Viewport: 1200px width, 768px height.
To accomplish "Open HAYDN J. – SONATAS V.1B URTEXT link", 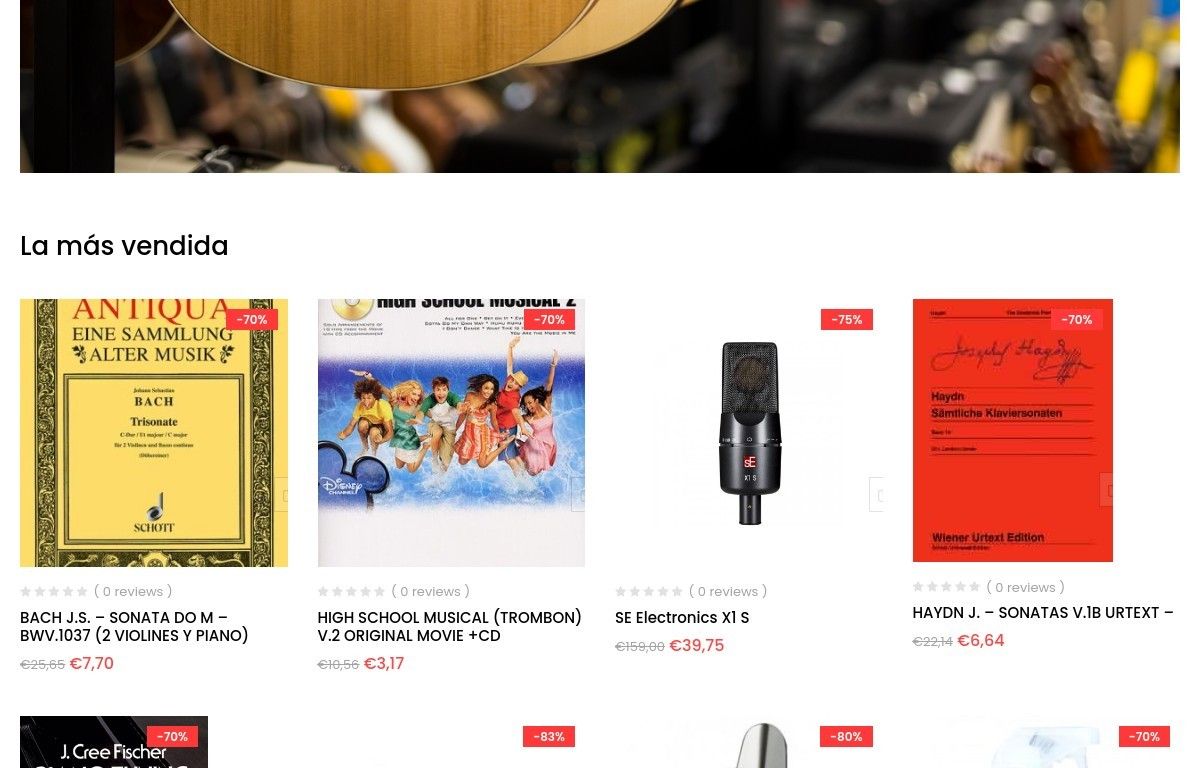I will 1043,613.
